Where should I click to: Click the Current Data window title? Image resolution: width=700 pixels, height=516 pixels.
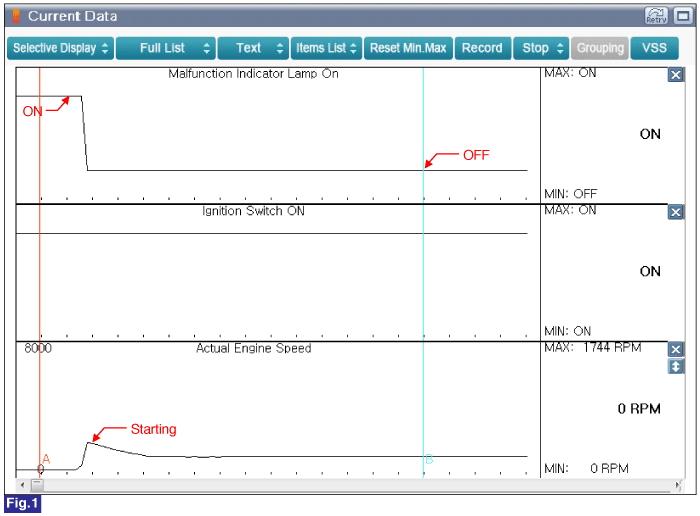coord(72,16)
